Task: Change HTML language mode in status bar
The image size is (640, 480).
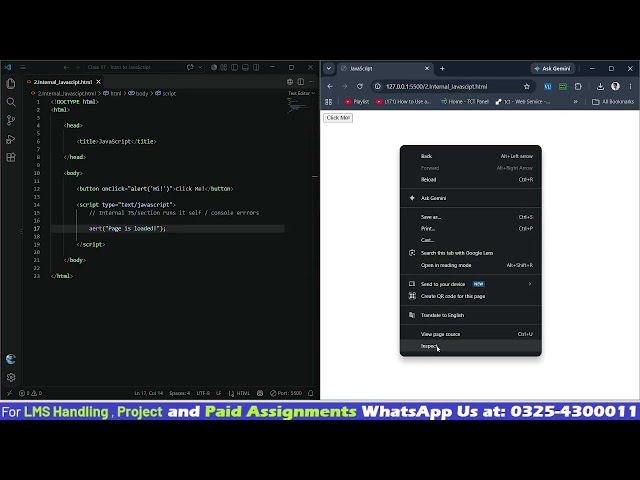Action: (239, 393)
